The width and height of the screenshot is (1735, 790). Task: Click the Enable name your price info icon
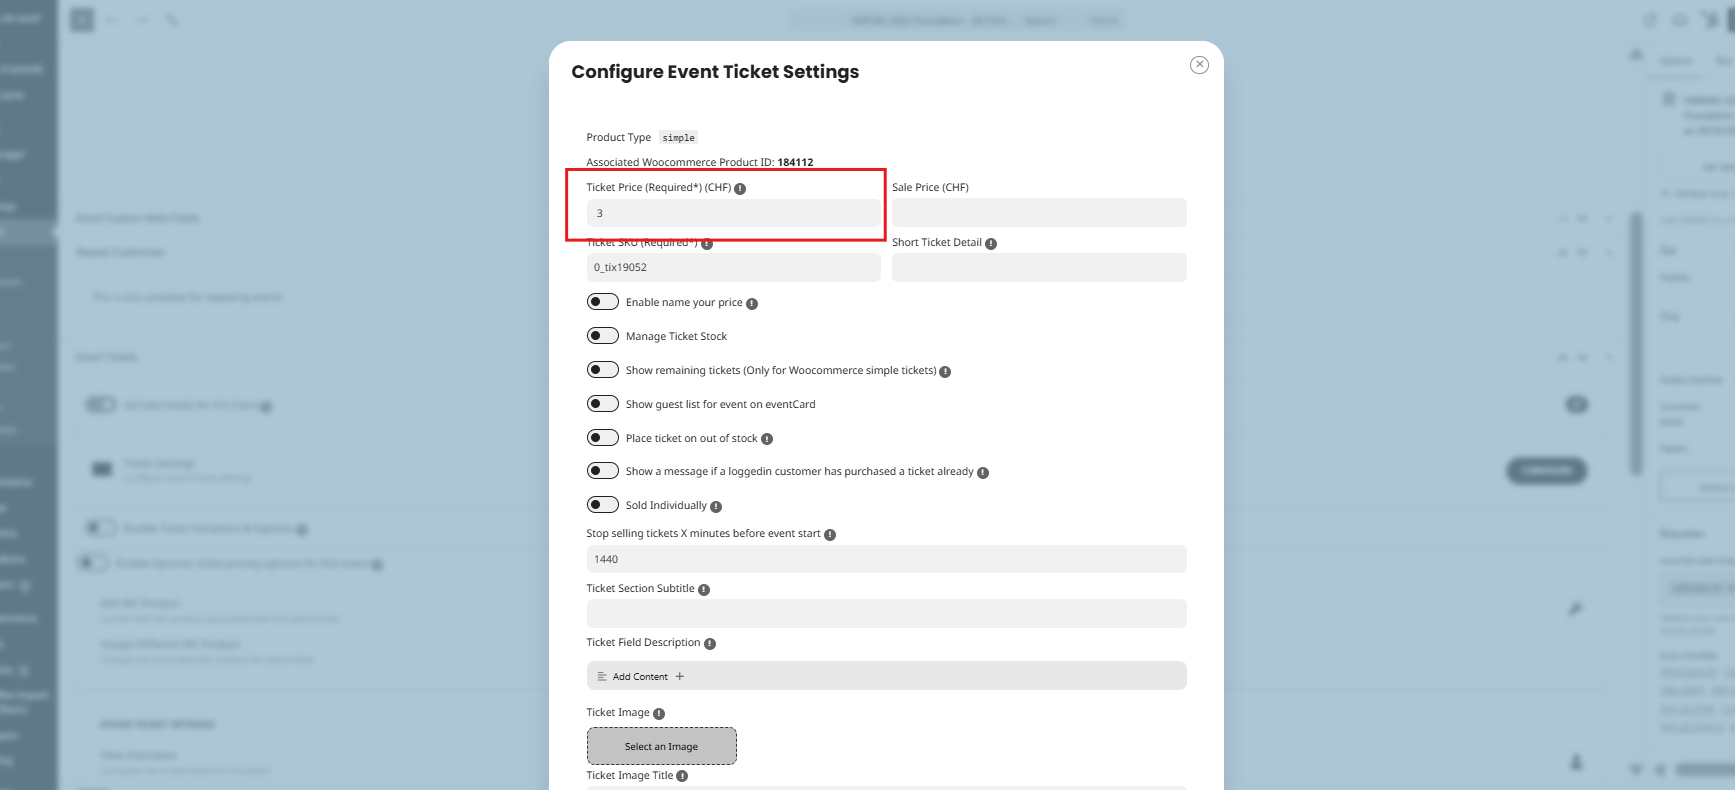tap(752, 303)
